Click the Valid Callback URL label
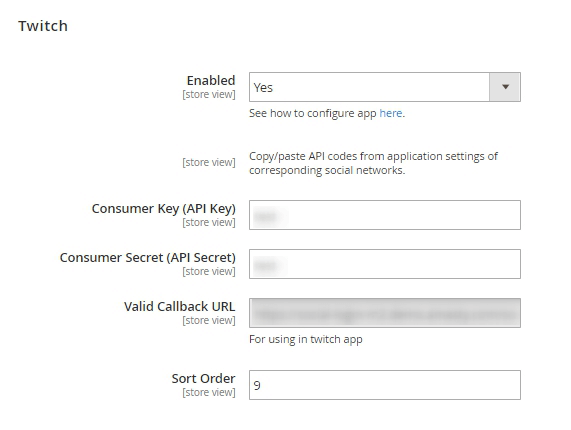The width and height of the screenshot is (571, 430). (x=180, y=307)
